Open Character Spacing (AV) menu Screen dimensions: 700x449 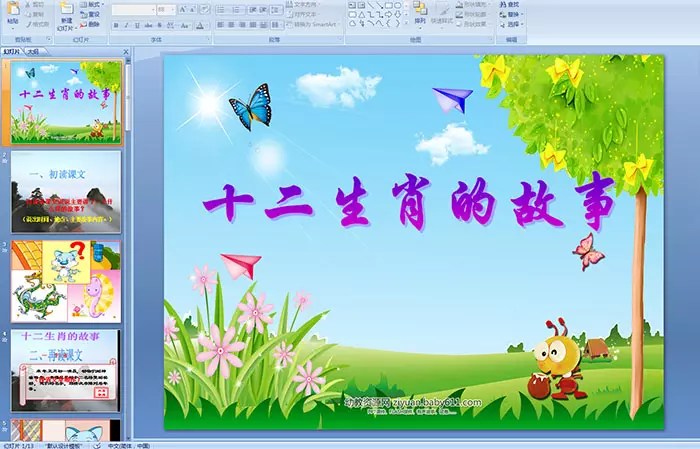click(x=171, y=25)
